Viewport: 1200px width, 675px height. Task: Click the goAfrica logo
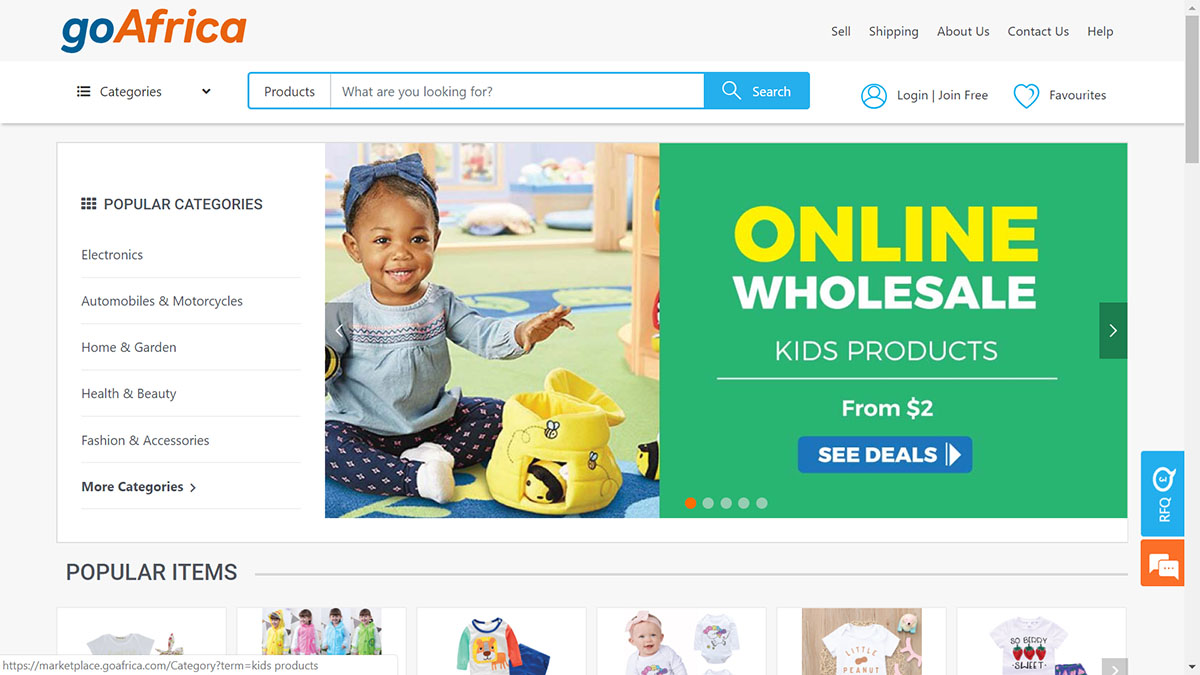[153, 29]
